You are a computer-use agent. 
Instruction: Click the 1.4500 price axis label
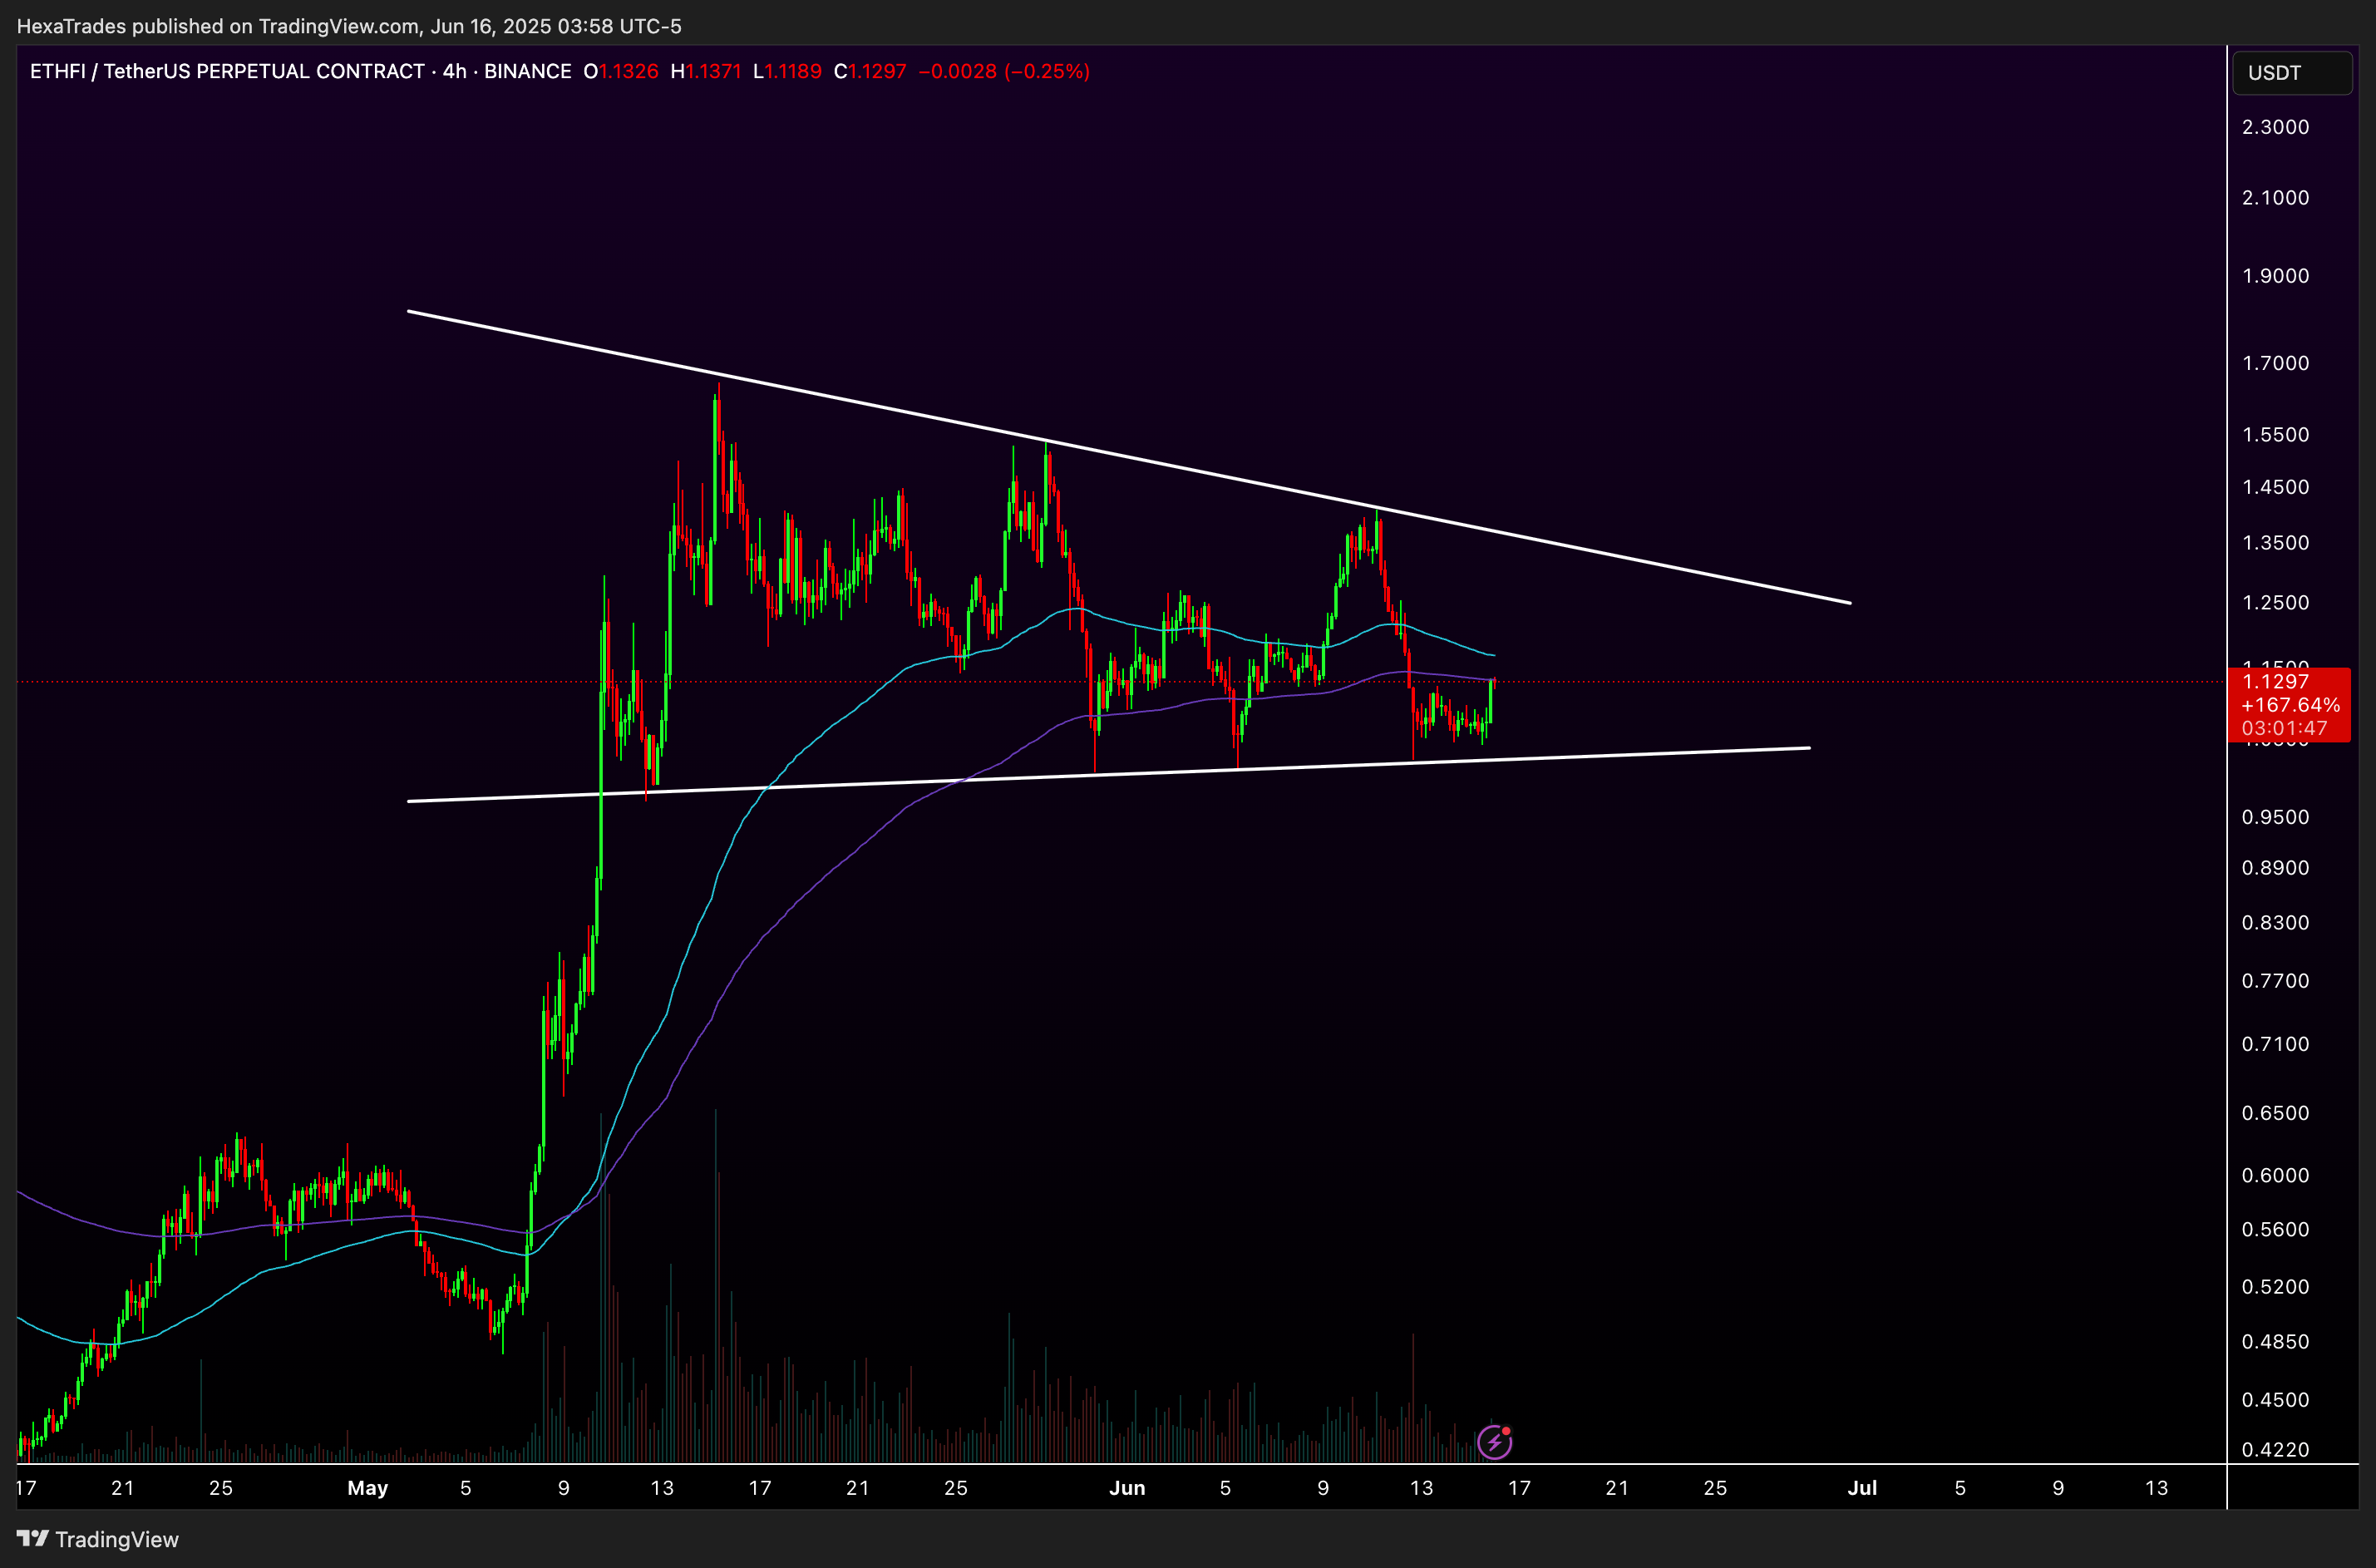(x=2275, y=487)
